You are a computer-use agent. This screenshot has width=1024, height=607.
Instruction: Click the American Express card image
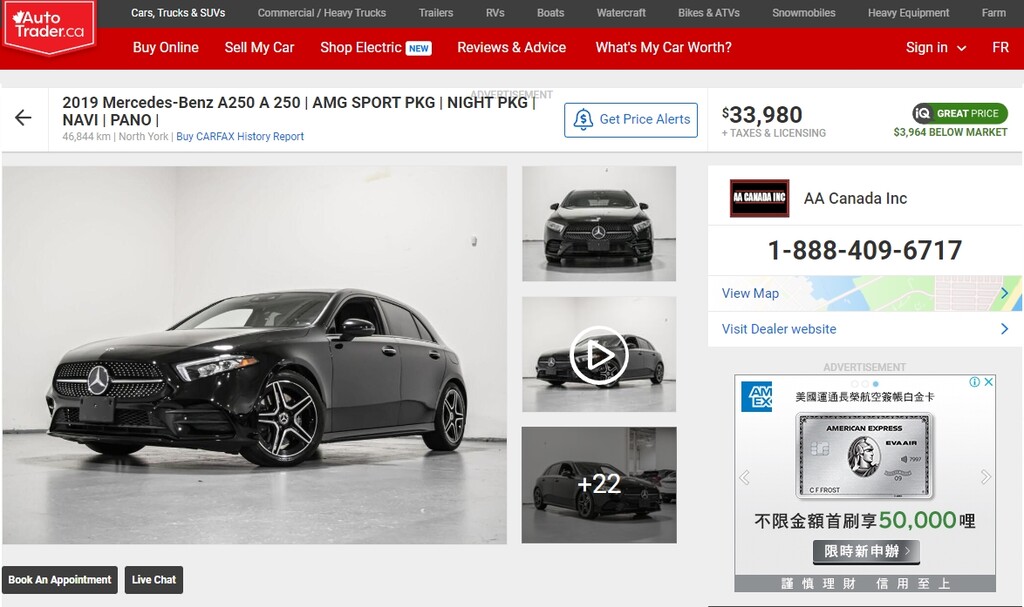click(865, 455)
